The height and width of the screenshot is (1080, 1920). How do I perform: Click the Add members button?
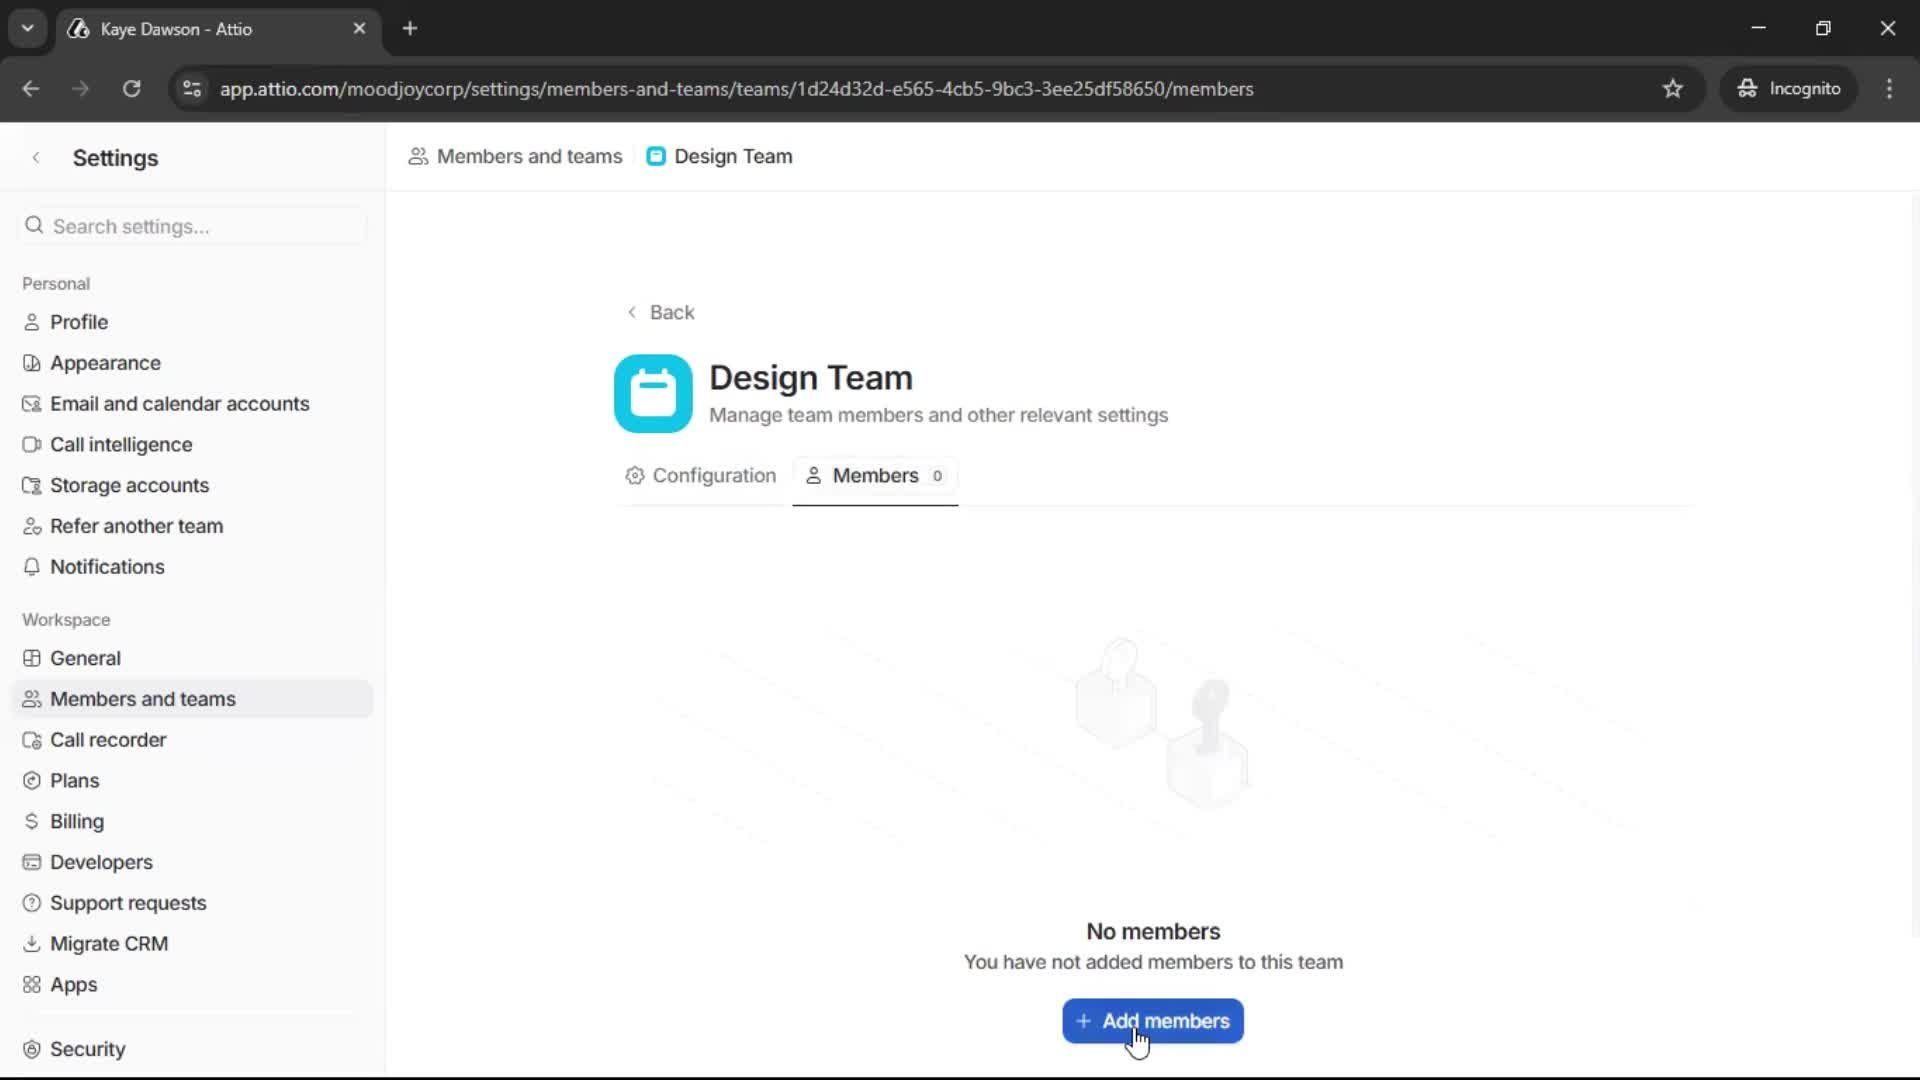[x=1152, y=1021]
